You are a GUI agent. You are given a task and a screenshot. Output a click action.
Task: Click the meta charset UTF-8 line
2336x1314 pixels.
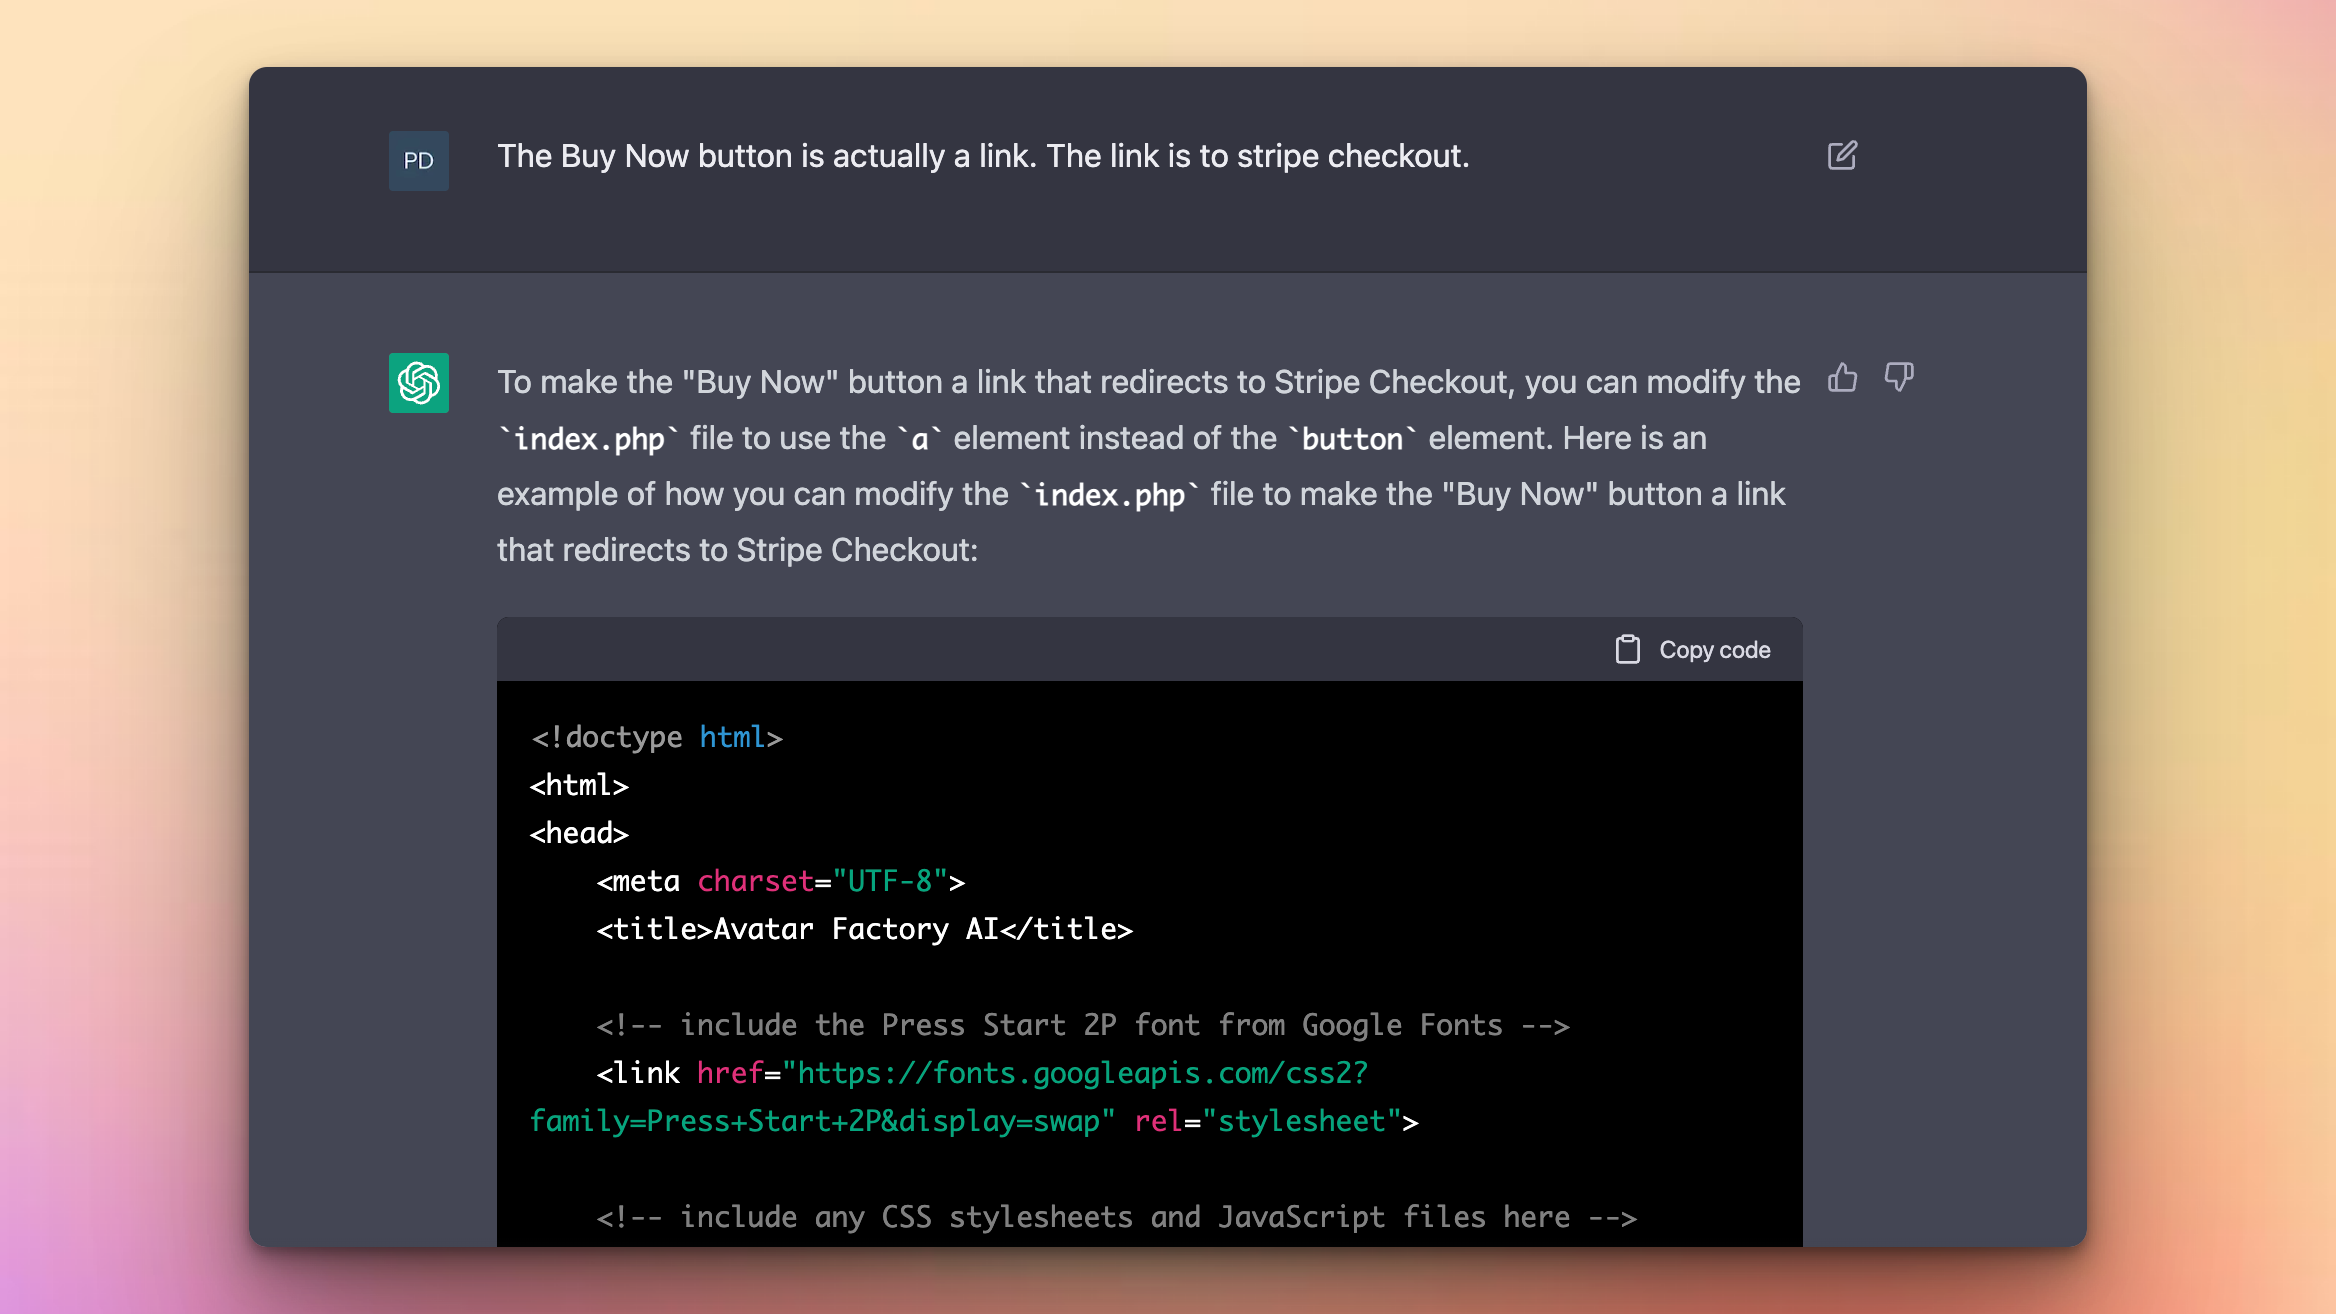pyautogui.click(x=780, y=881)
